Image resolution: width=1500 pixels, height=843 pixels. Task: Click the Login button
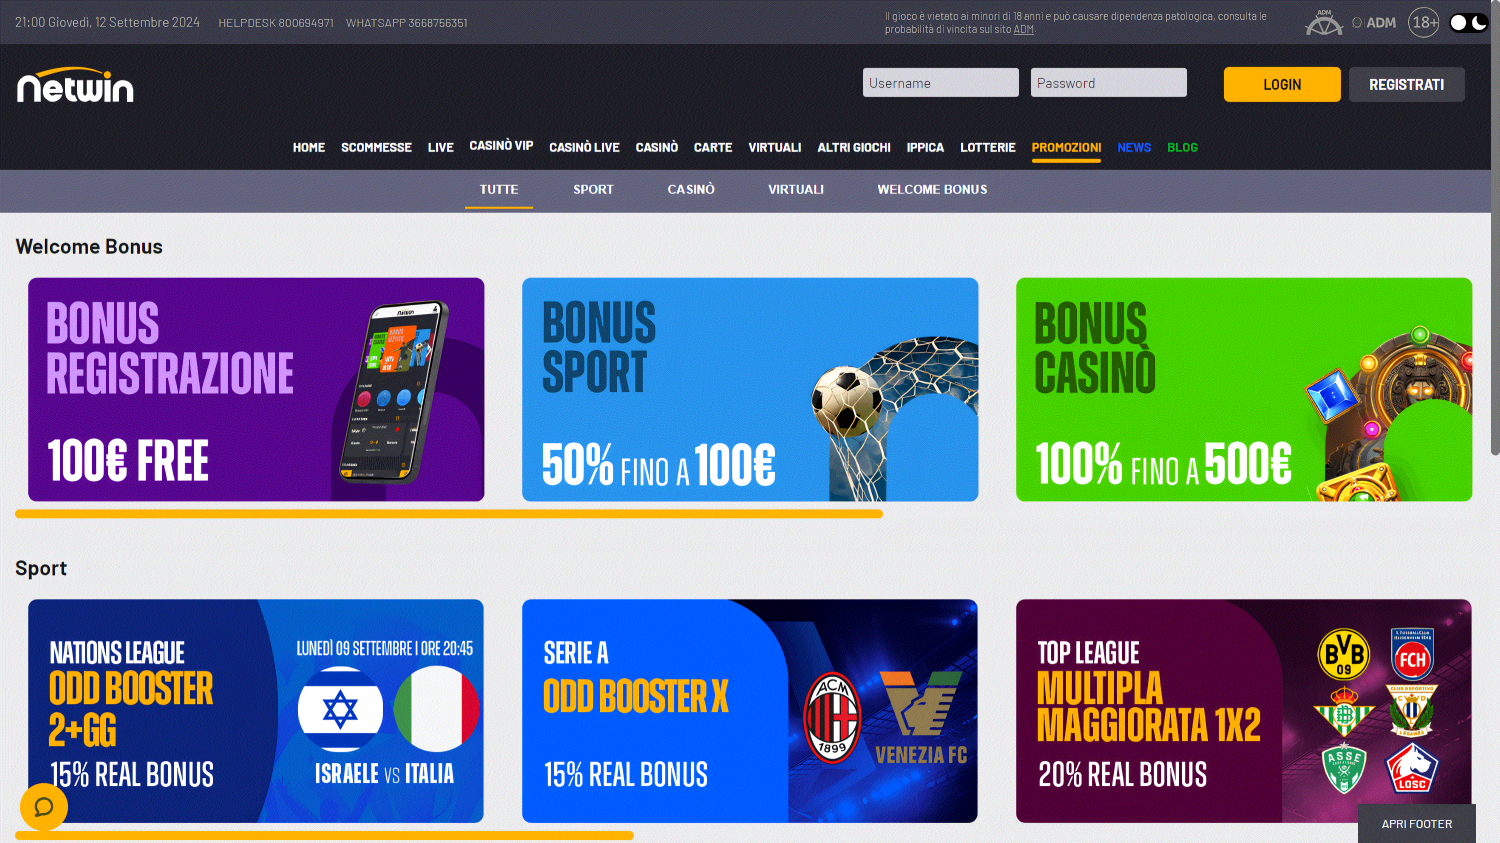(x=1282, y=84)
